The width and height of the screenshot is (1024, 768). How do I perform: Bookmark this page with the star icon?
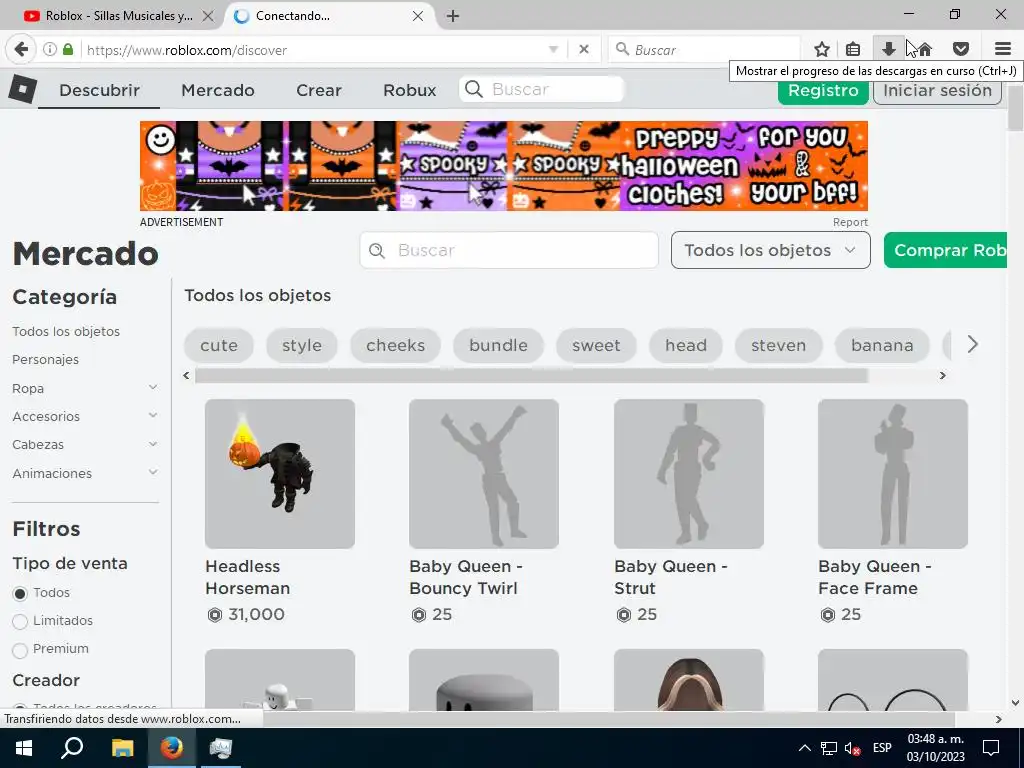pos(822,50)
